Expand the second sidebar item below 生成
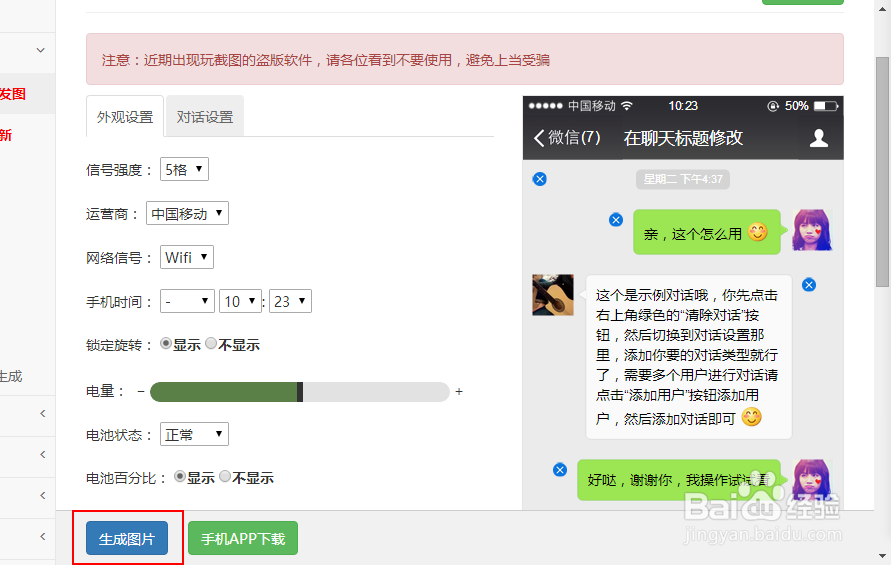 click(43, 454)
